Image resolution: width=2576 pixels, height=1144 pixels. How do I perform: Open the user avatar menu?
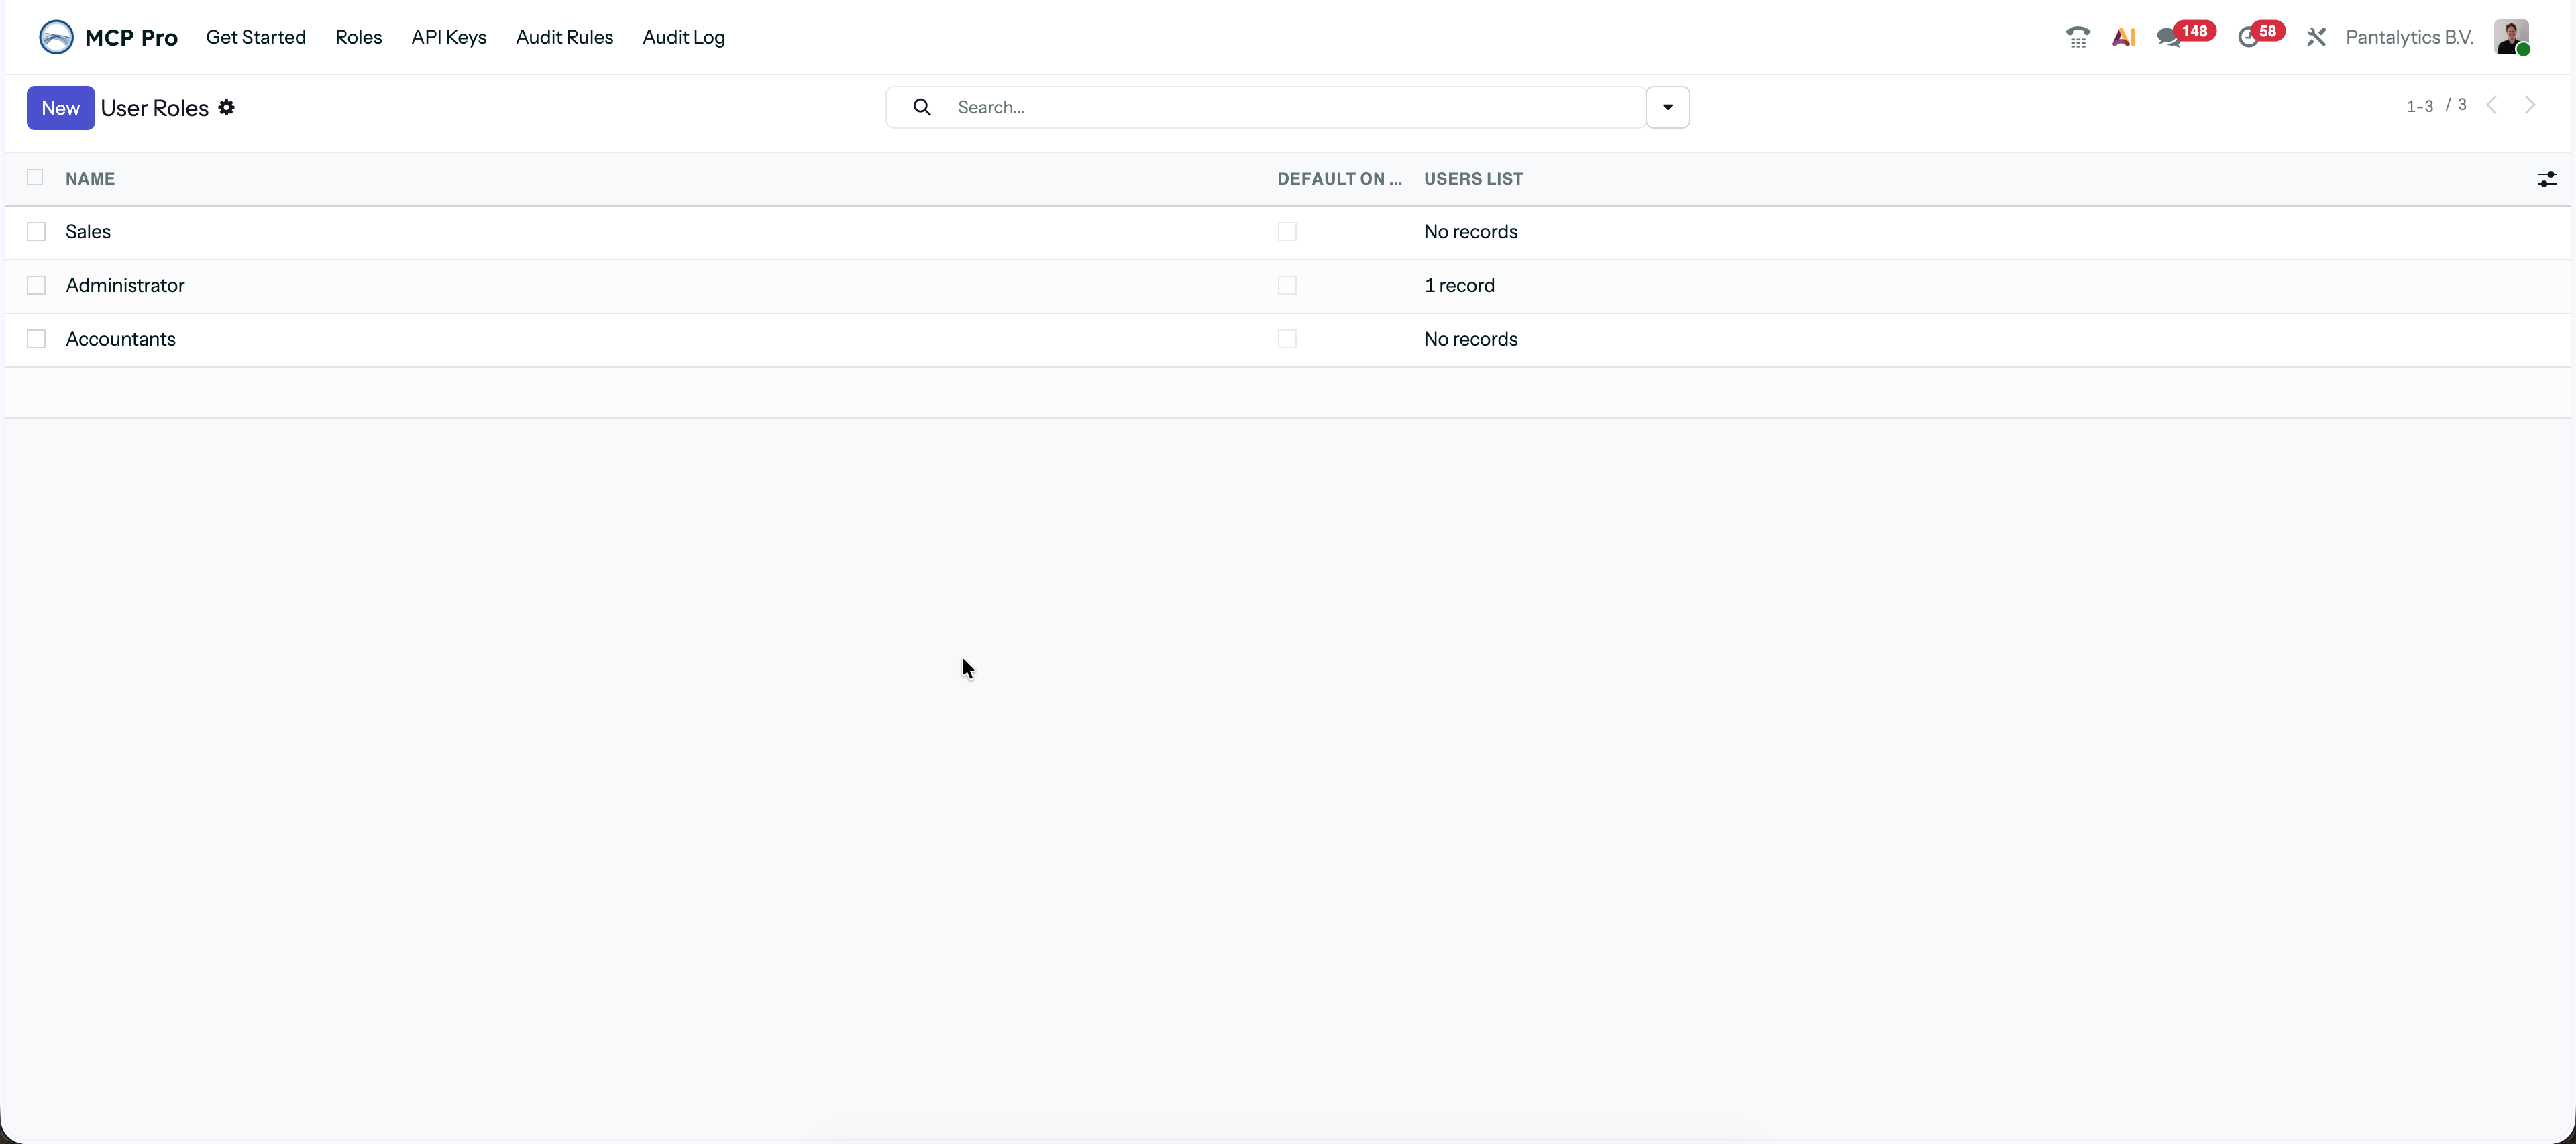[x=2511, y=37]
